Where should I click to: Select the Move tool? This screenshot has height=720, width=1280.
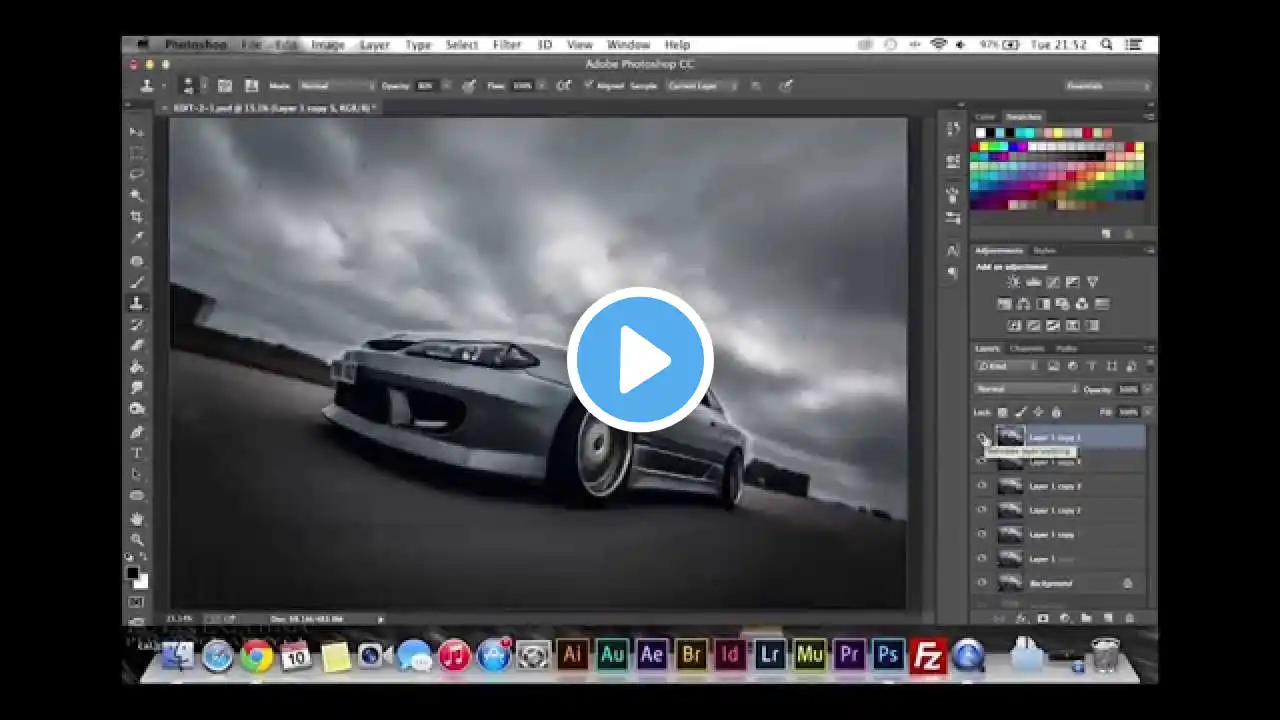click(137, 132)
